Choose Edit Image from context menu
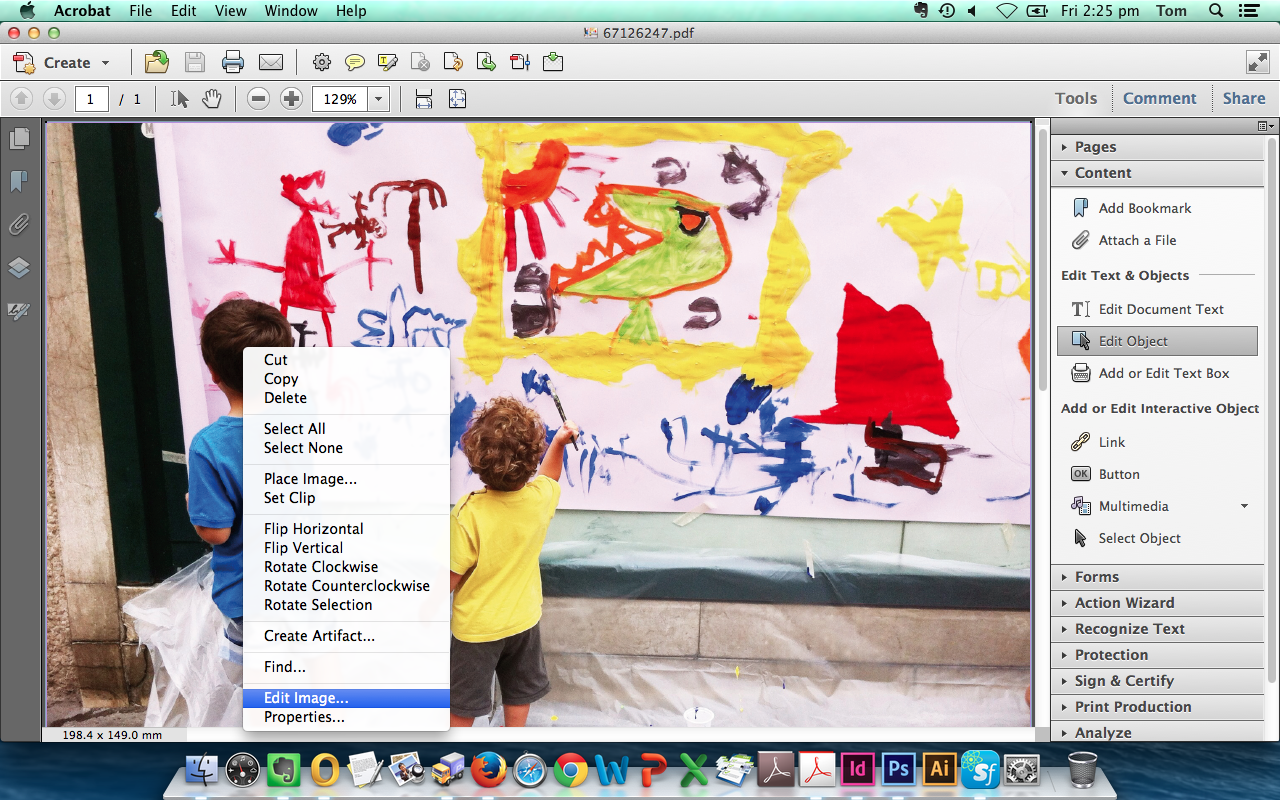Screen dimensions: 1280x800 346,698
